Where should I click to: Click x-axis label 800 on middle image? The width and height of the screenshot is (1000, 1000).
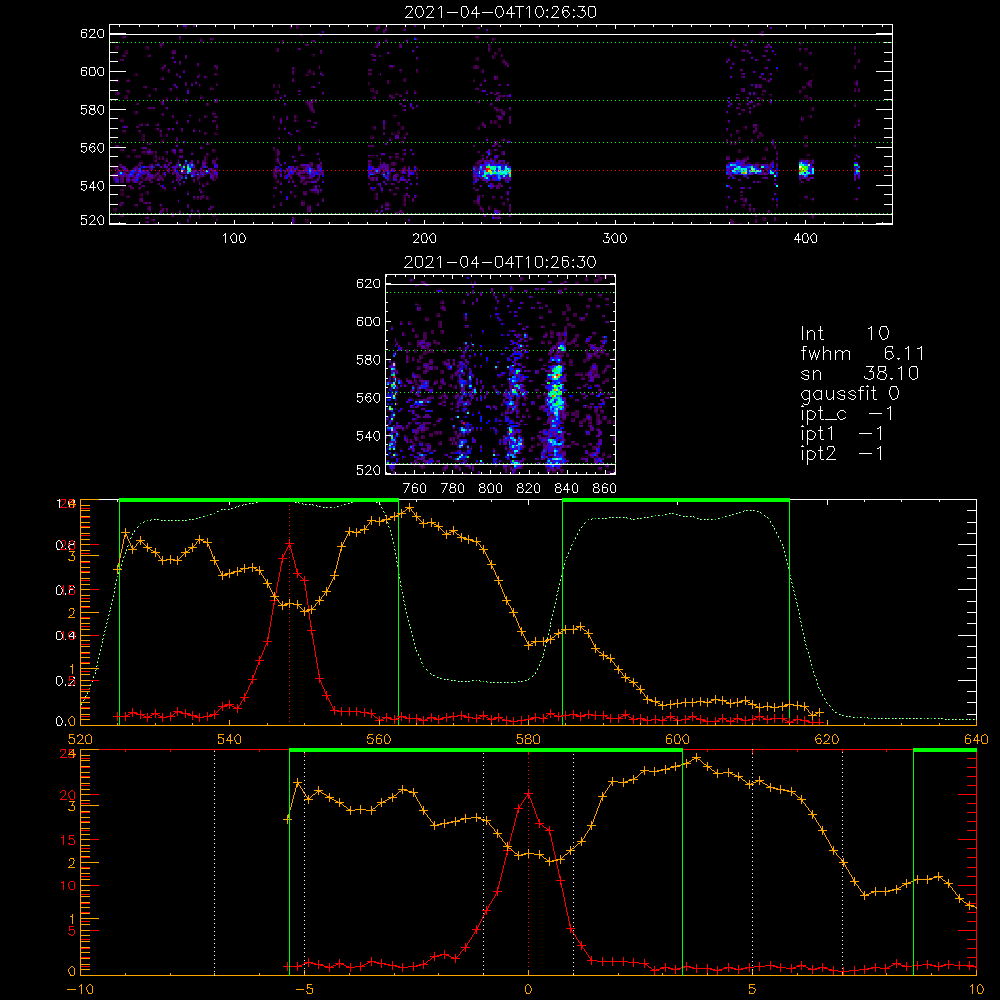[490, 489]
